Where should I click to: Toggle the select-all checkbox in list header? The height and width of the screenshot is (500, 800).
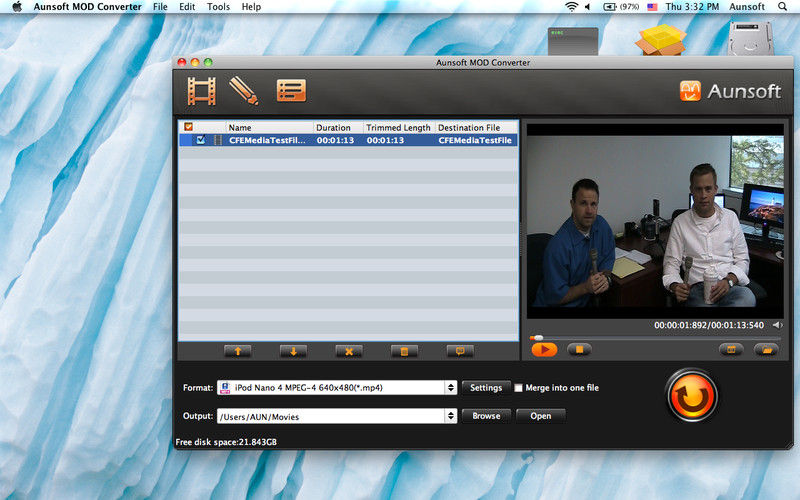pyautogui.click(x=188, y=127)
